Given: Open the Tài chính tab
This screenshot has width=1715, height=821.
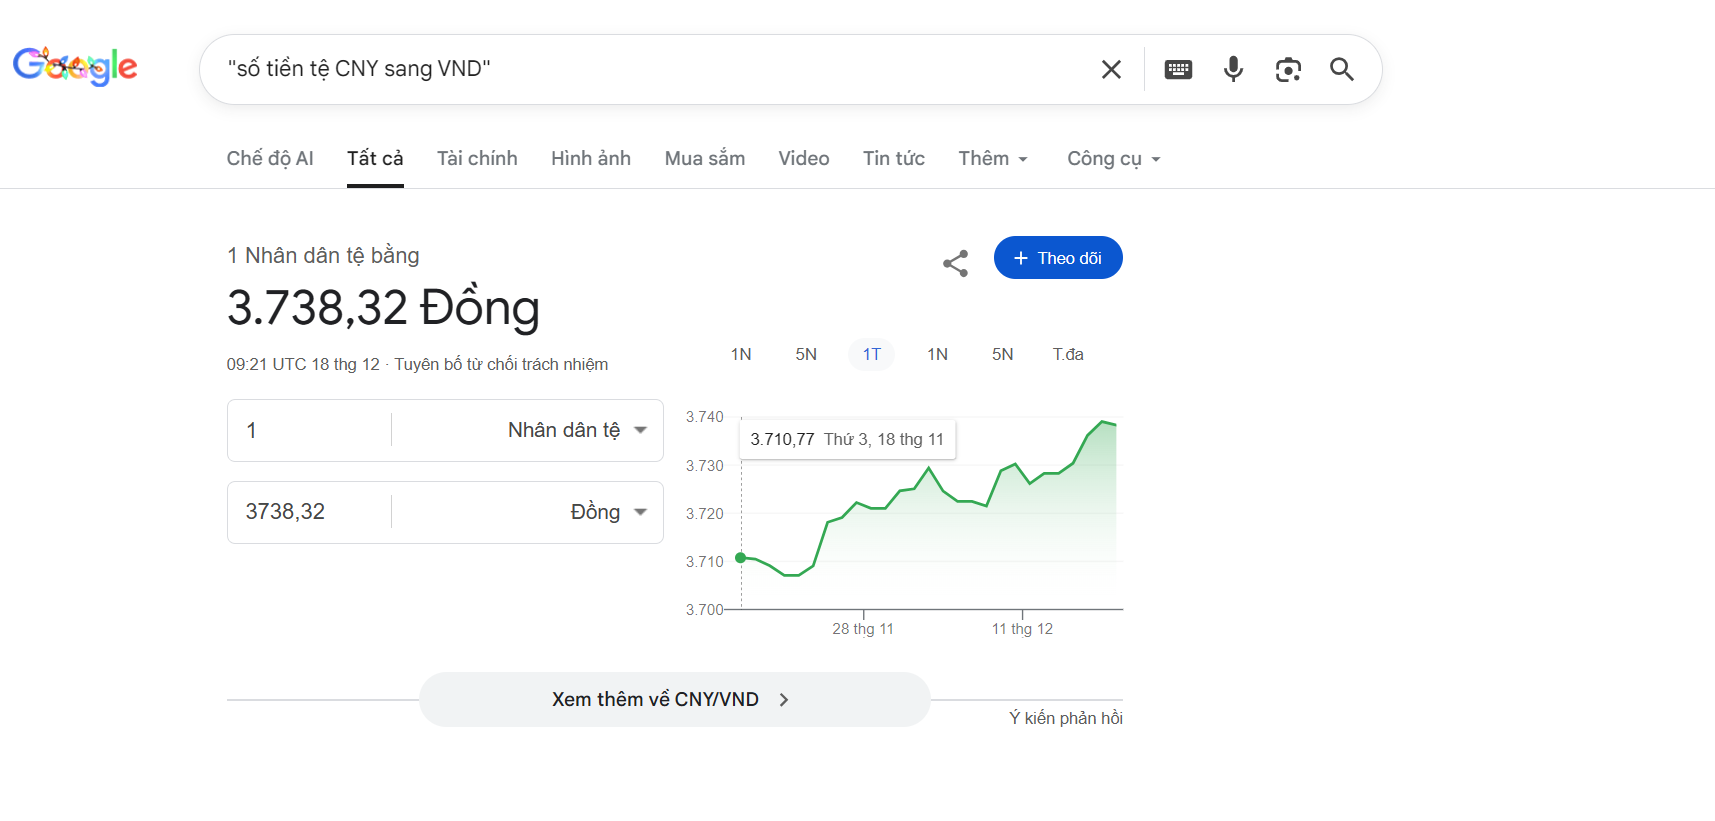Looking at the screenshot, I should tap(477, 158).
